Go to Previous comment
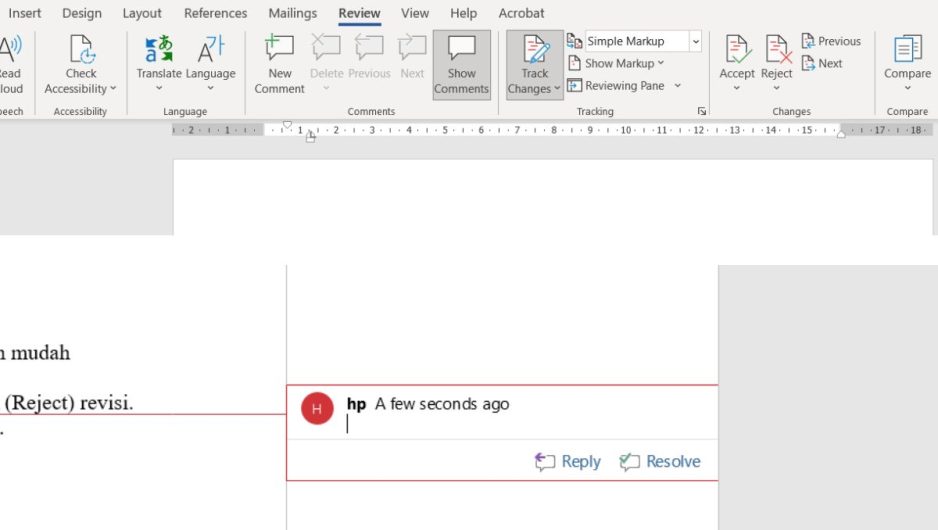 click(369, 57)
